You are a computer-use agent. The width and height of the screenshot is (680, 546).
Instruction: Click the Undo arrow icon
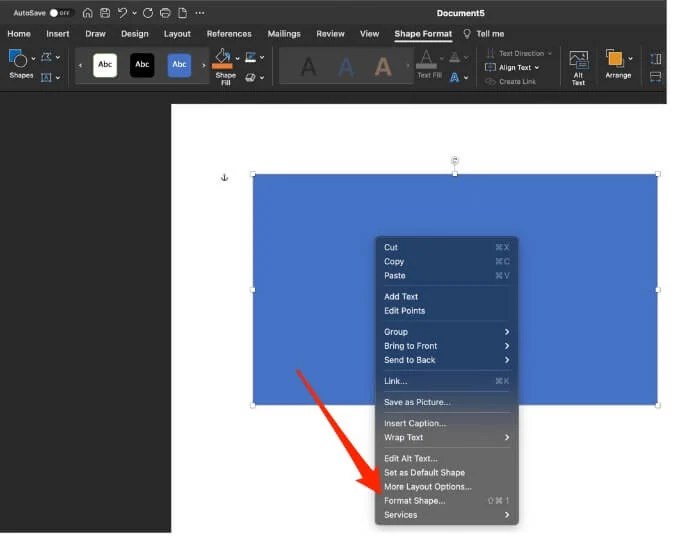(x=123, y=13)
